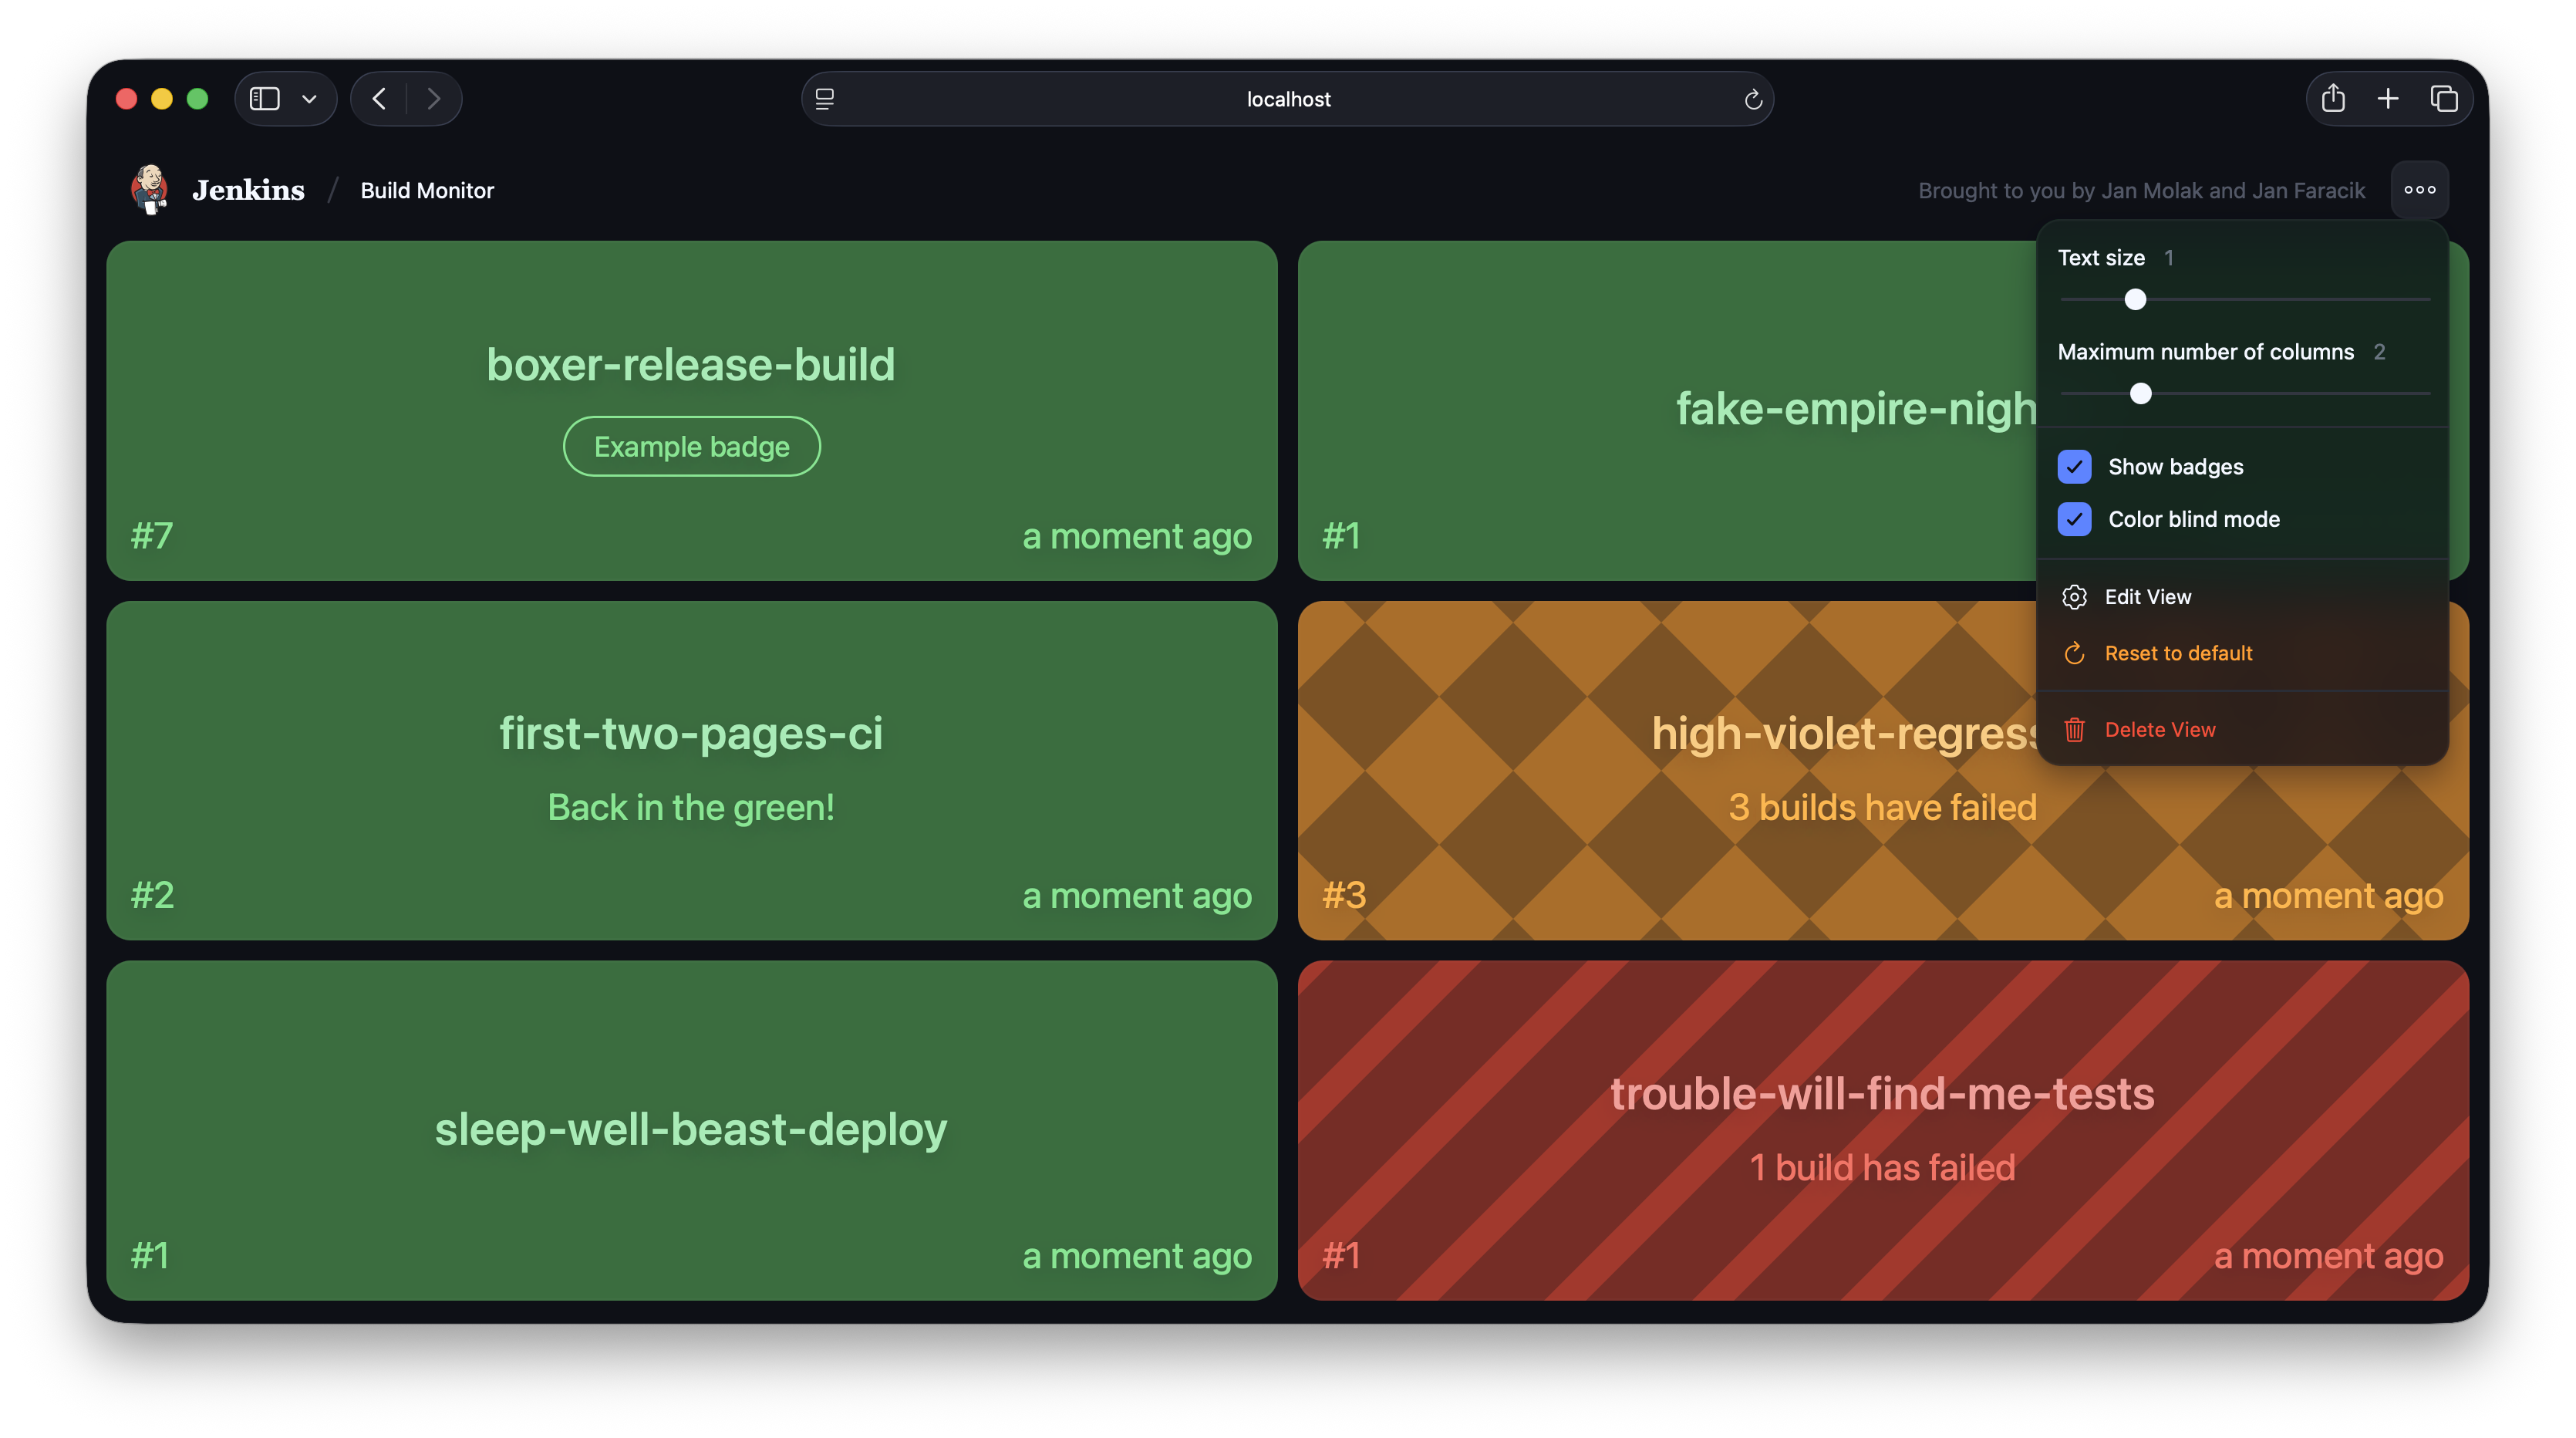This screenshot has width=2576, height=1438.
Task: Open the boxer-release-build job link
Action: pos(690,364)
